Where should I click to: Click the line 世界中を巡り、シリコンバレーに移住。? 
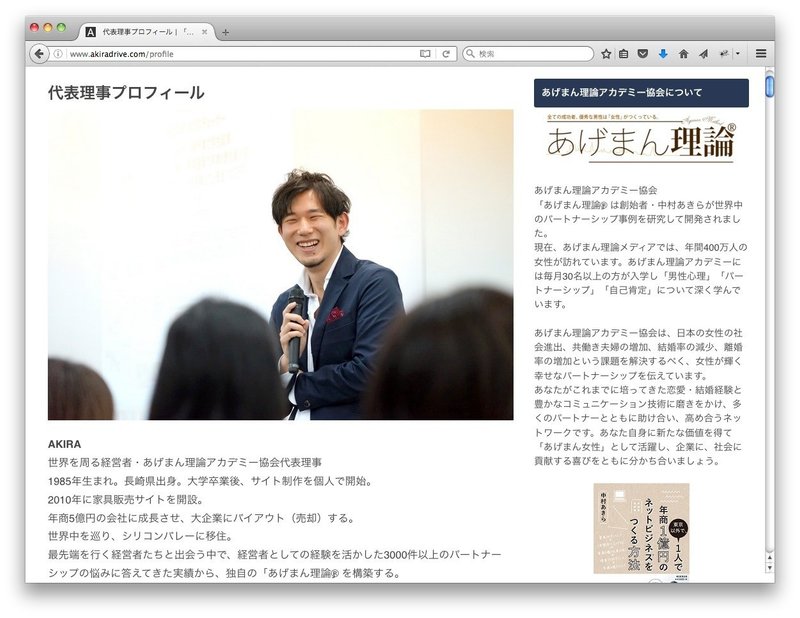tap(140, 536)
